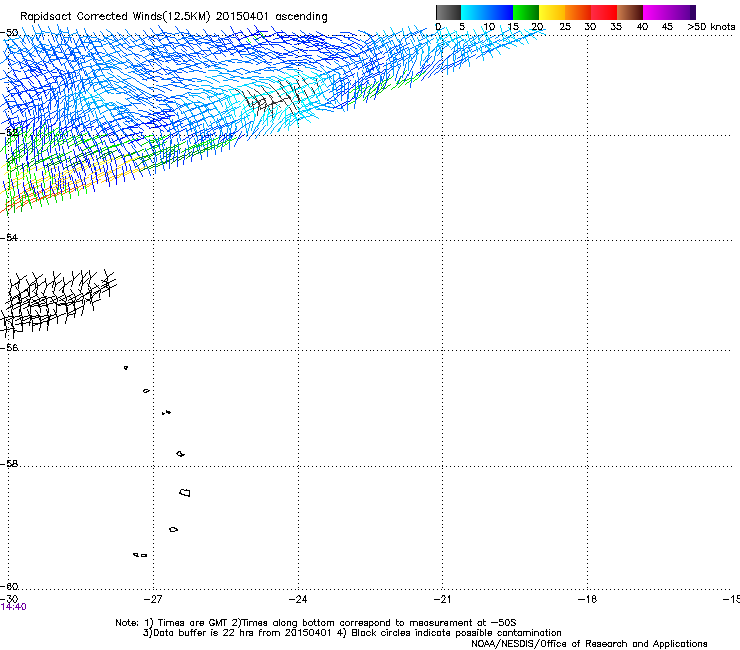Viewport: 740px width, 650px height.
Task: Click the '>50 knots' legend label
Action: (x=711, y=27)
